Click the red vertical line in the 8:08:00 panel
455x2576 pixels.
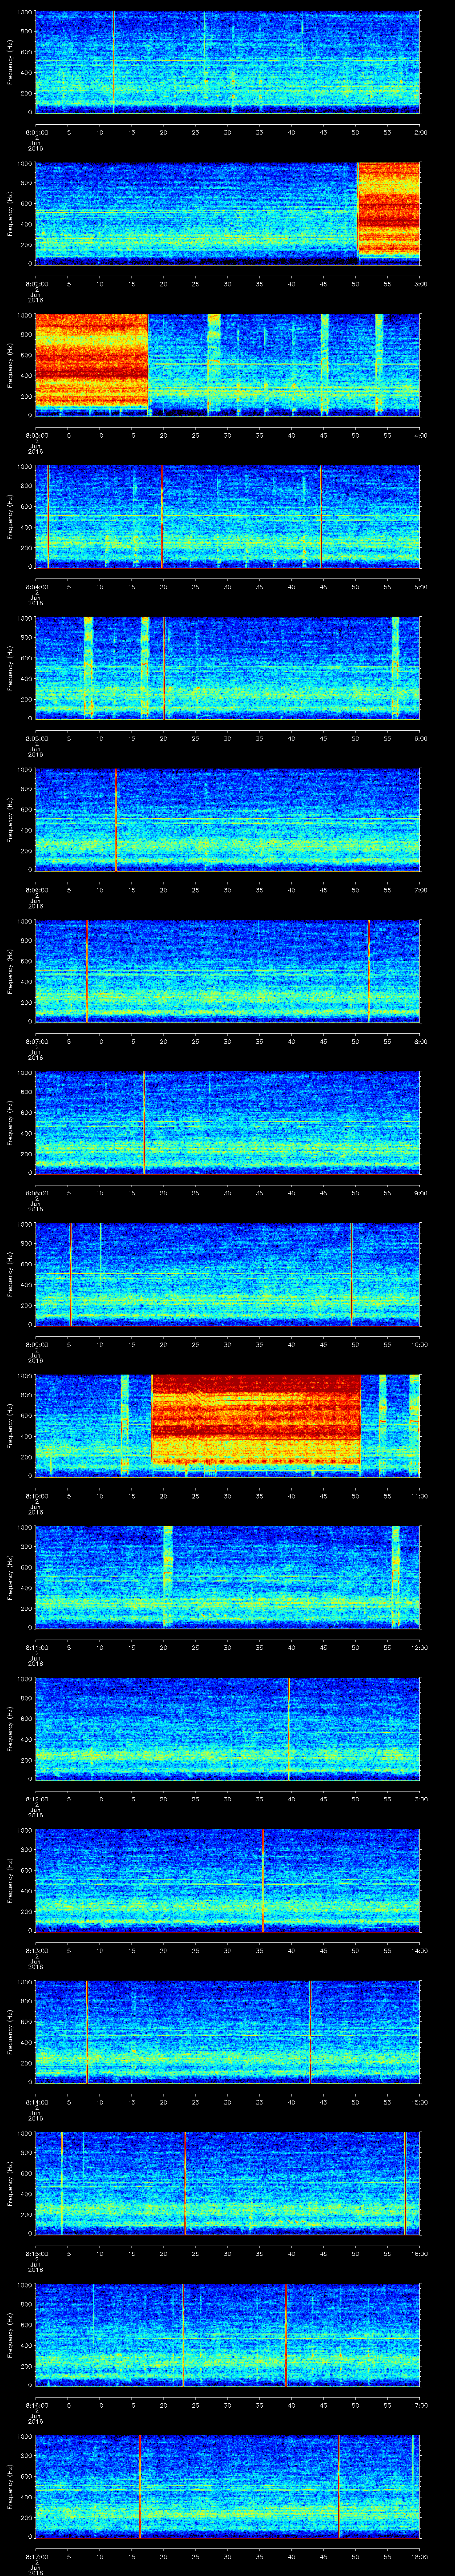click(144, 1122)
